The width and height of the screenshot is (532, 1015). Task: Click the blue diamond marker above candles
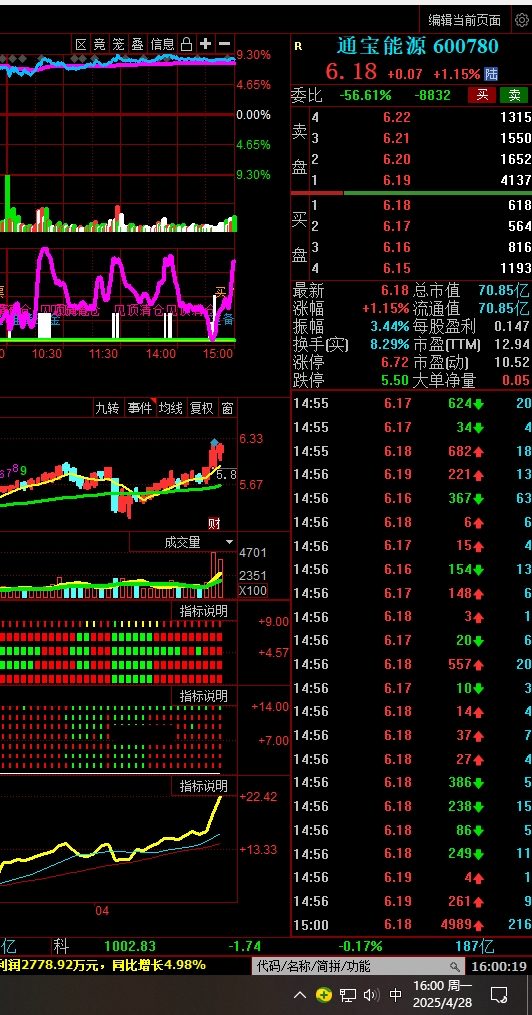click(214, 442)
